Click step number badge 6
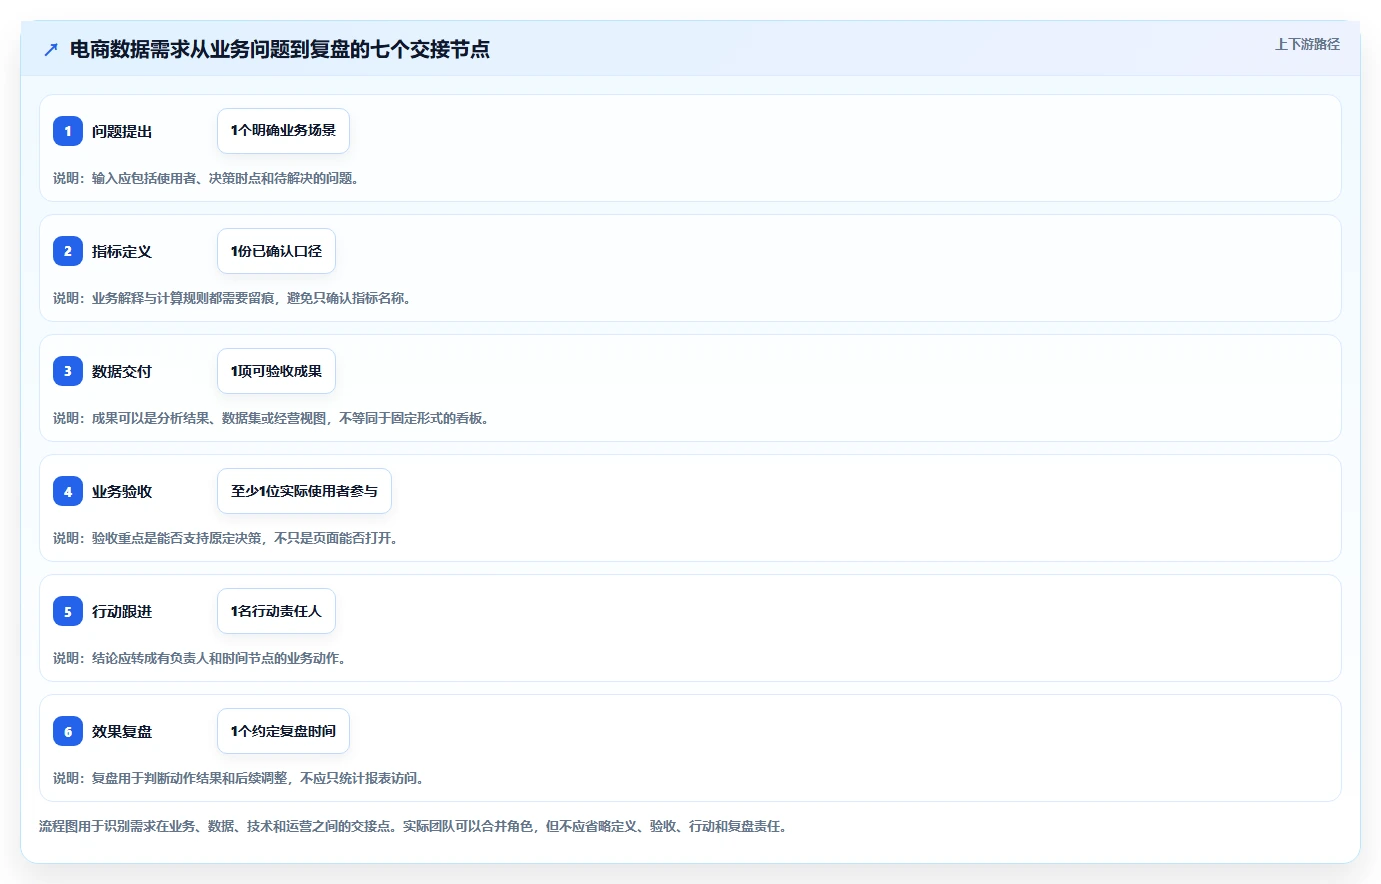Image resolution: width=1381 pixels, height=884 pixels. [68, 731]
